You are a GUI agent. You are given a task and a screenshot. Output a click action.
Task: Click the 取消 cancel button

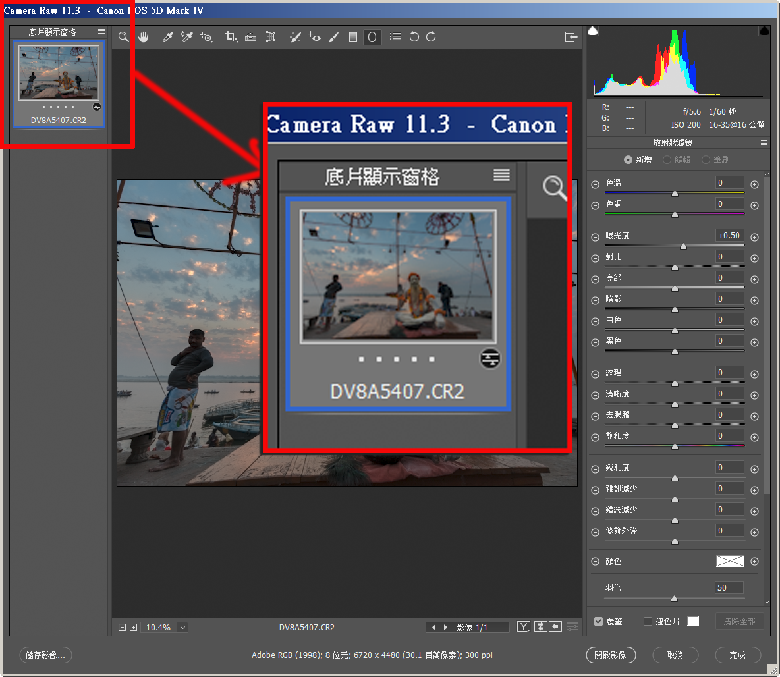(675, 655)
